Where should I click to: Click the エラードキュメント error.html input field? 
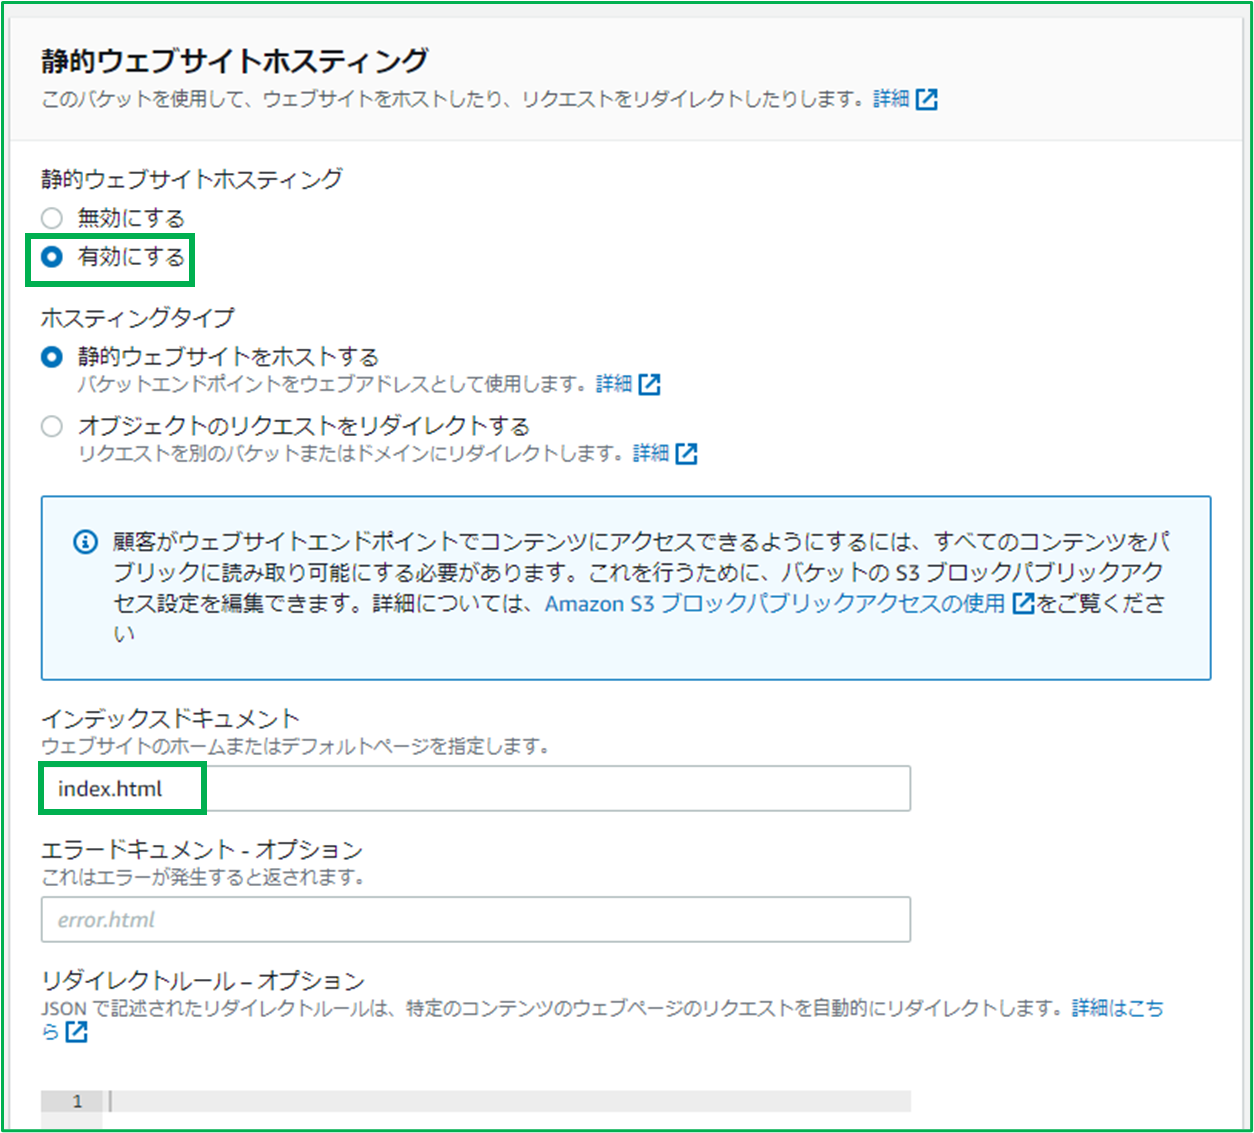pos(476,920)
